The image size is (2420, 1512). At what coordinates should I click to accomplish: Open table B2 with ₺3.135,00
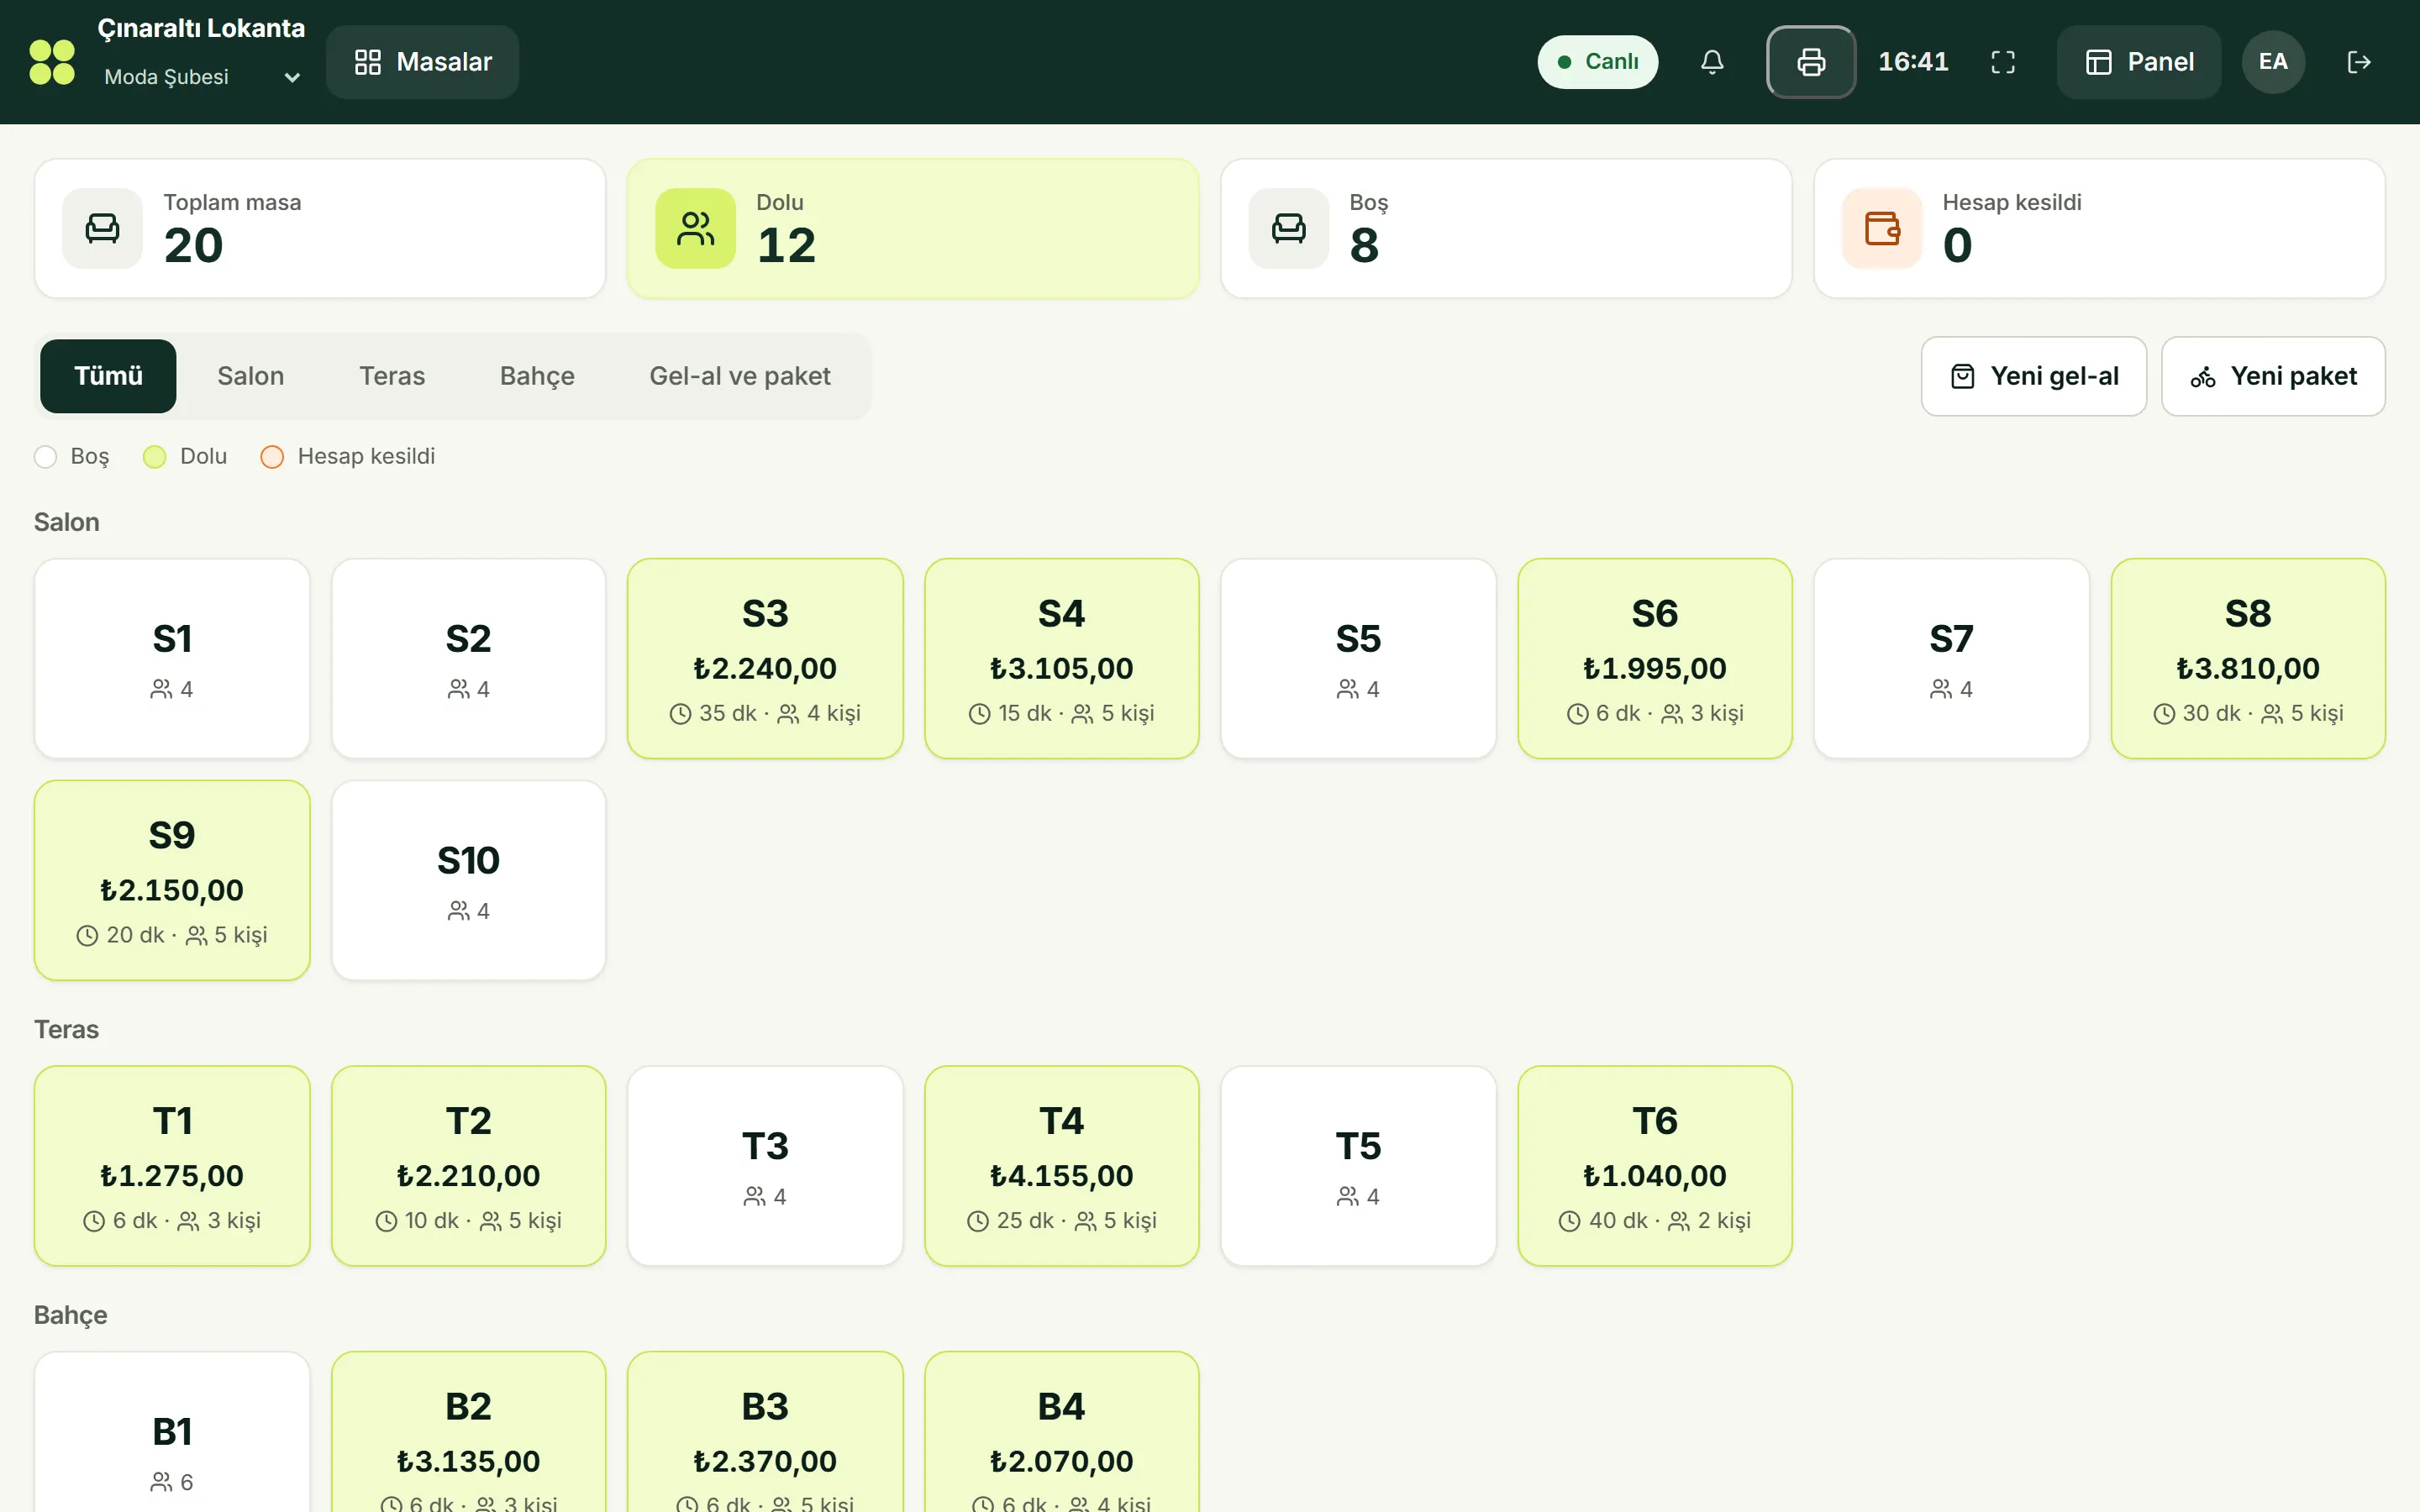coord(468,1432)
